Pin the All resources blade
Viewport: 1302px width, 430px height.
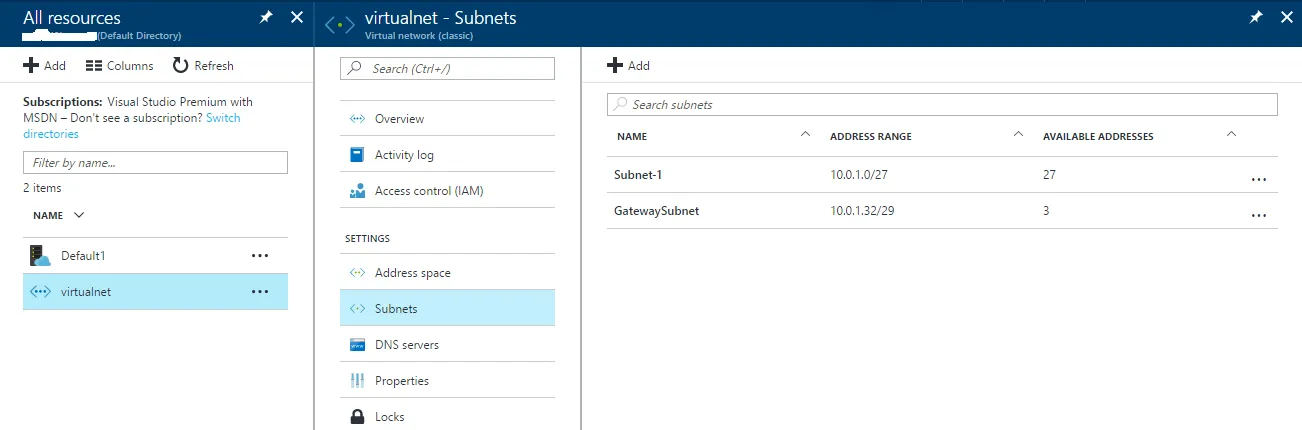266,18
